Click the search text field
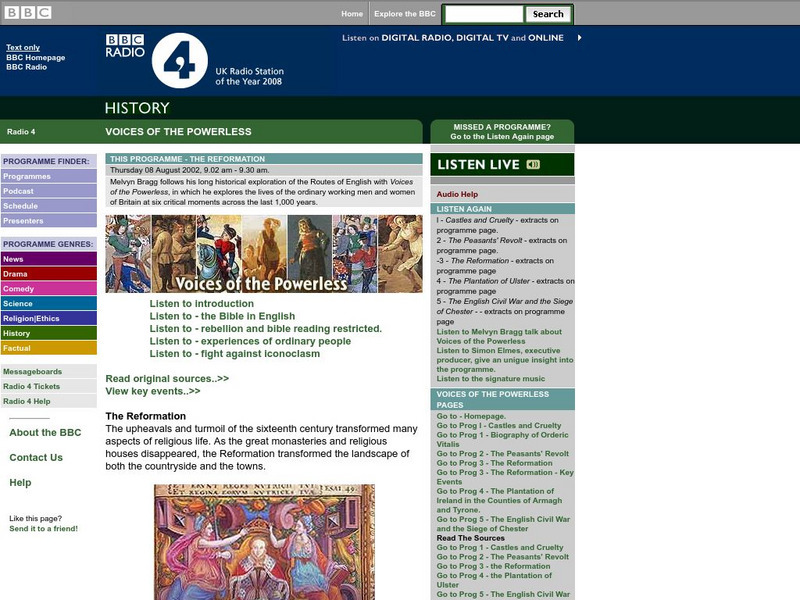 tap(483, 13)
